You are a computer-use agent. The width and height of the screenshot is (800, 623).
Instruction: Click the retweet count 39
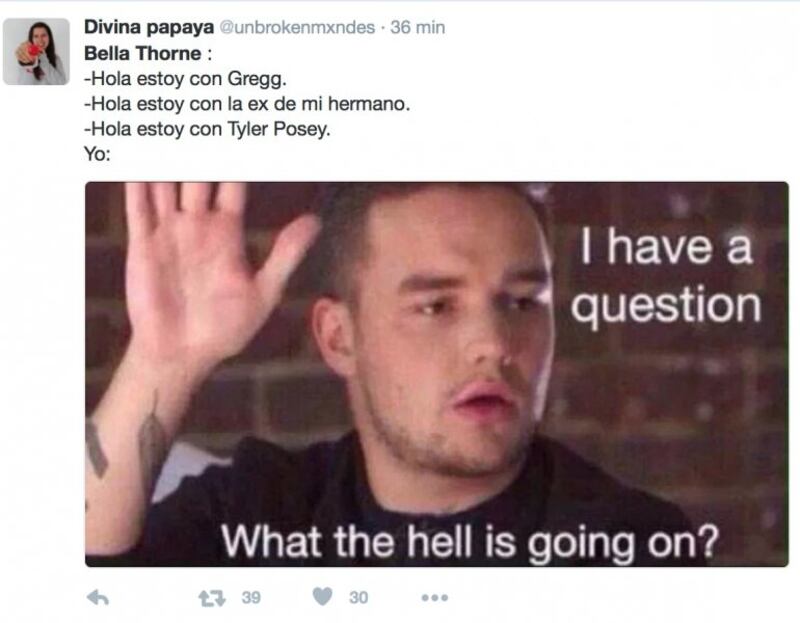[251, 597]
